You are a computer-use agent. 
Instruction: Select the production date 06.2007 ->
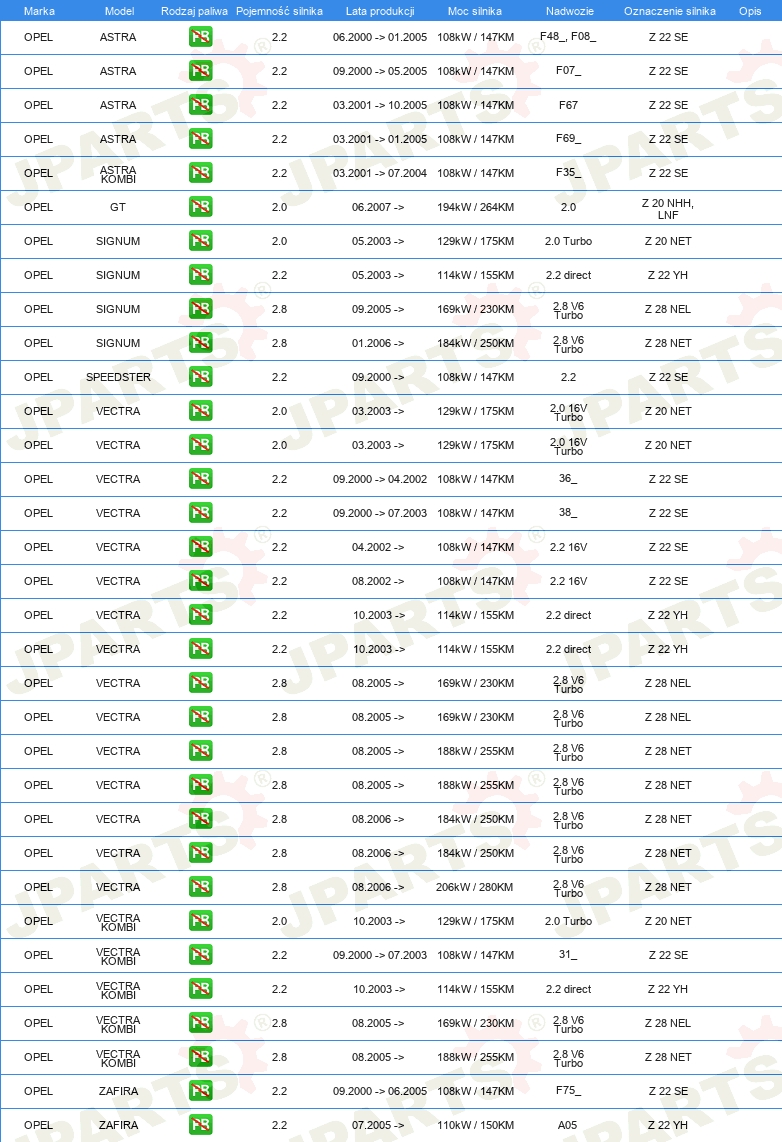click(x=378, y=207)
